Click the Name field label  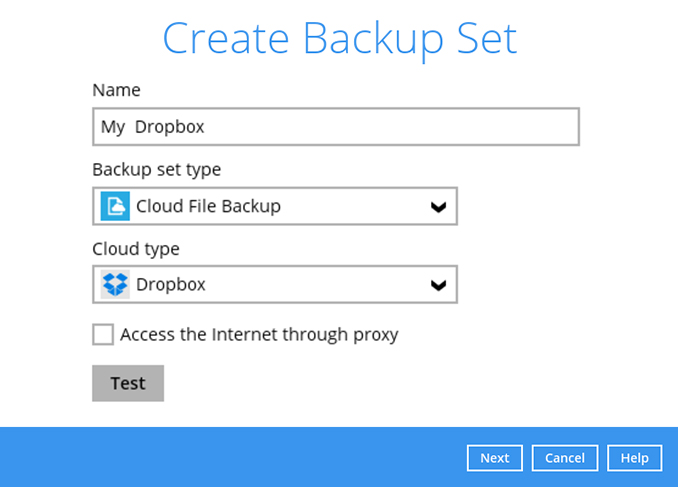(116, 90)
